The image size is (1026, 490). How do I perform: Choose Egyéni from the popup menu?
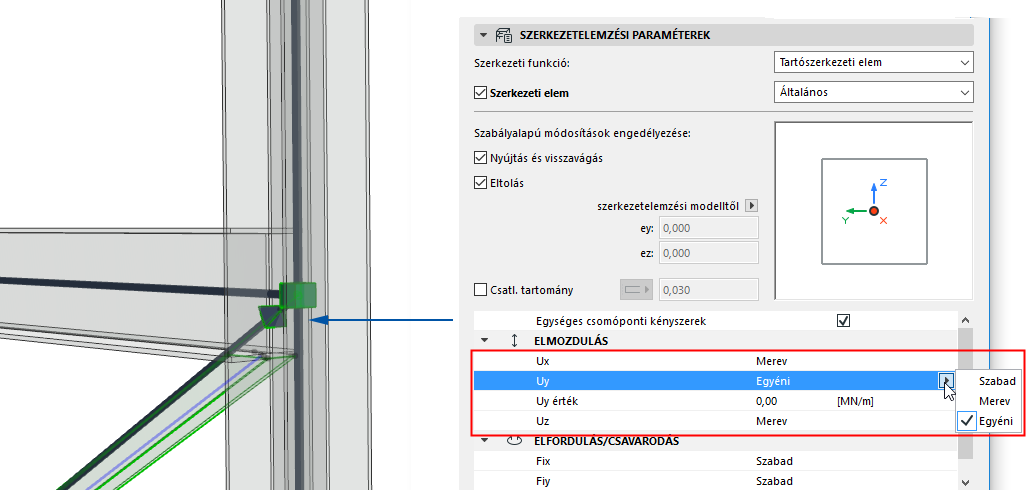coord(995,421)
